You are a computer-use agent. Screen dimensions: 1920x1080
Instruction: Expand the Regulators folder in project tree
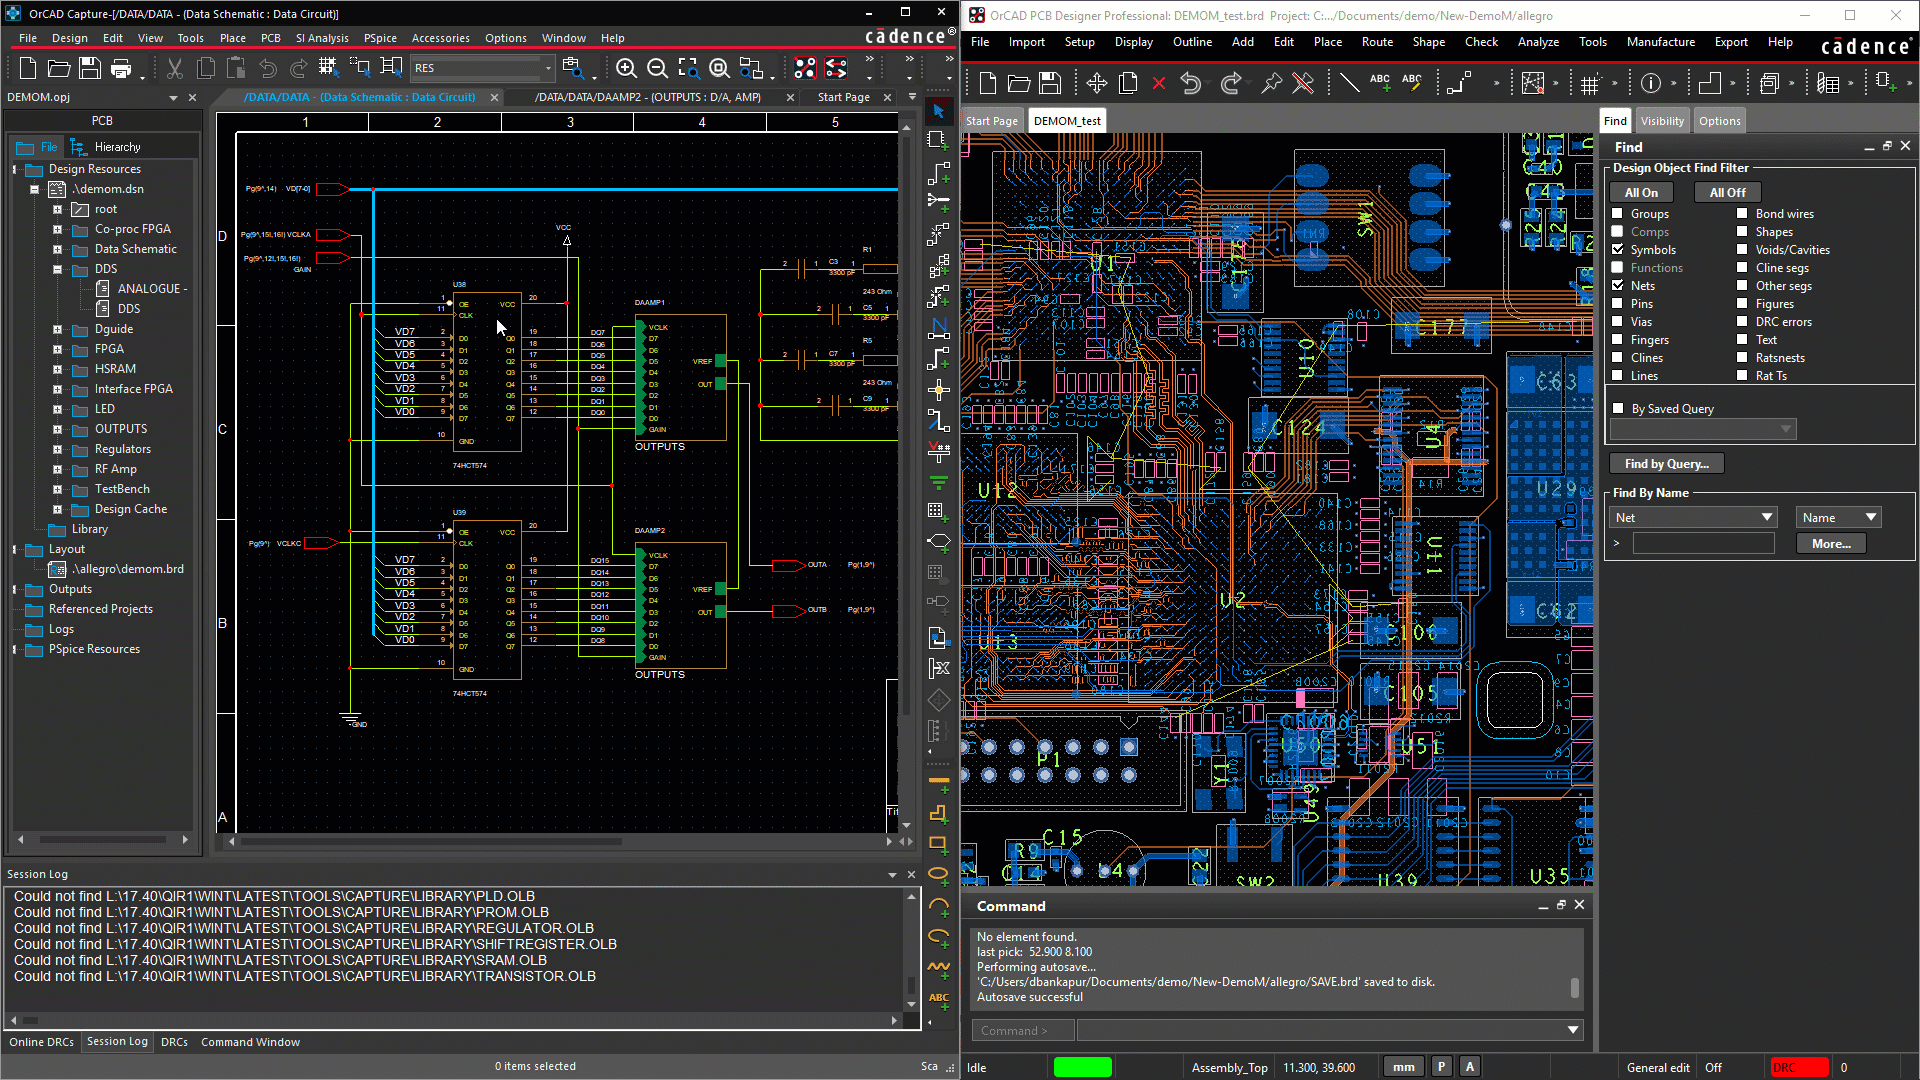[x=57, y=449]
